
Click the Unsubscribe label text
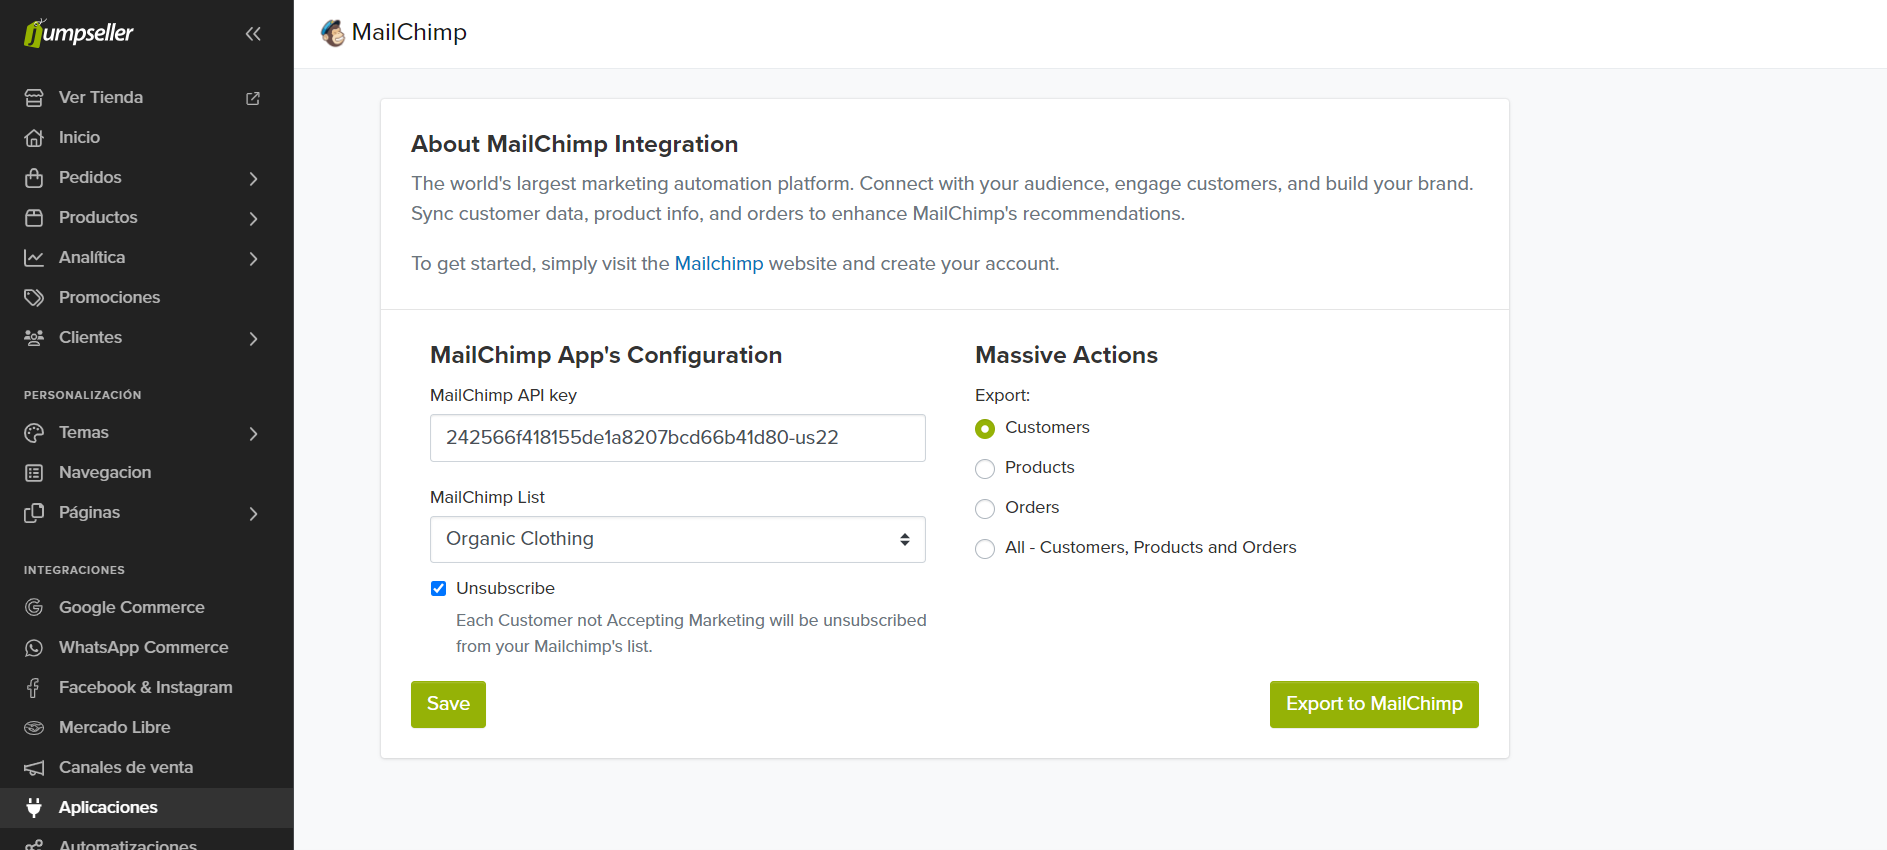[x=505, y=588]
